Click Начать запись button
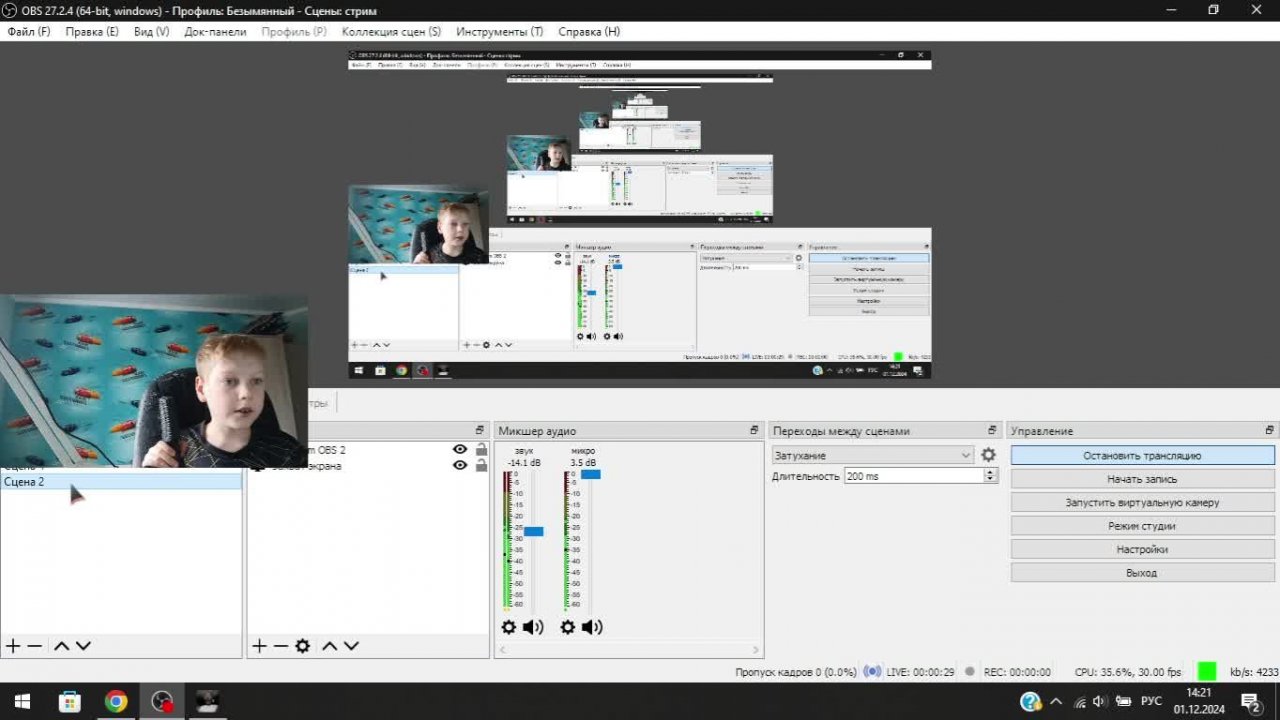 [x=1142, y=479]
